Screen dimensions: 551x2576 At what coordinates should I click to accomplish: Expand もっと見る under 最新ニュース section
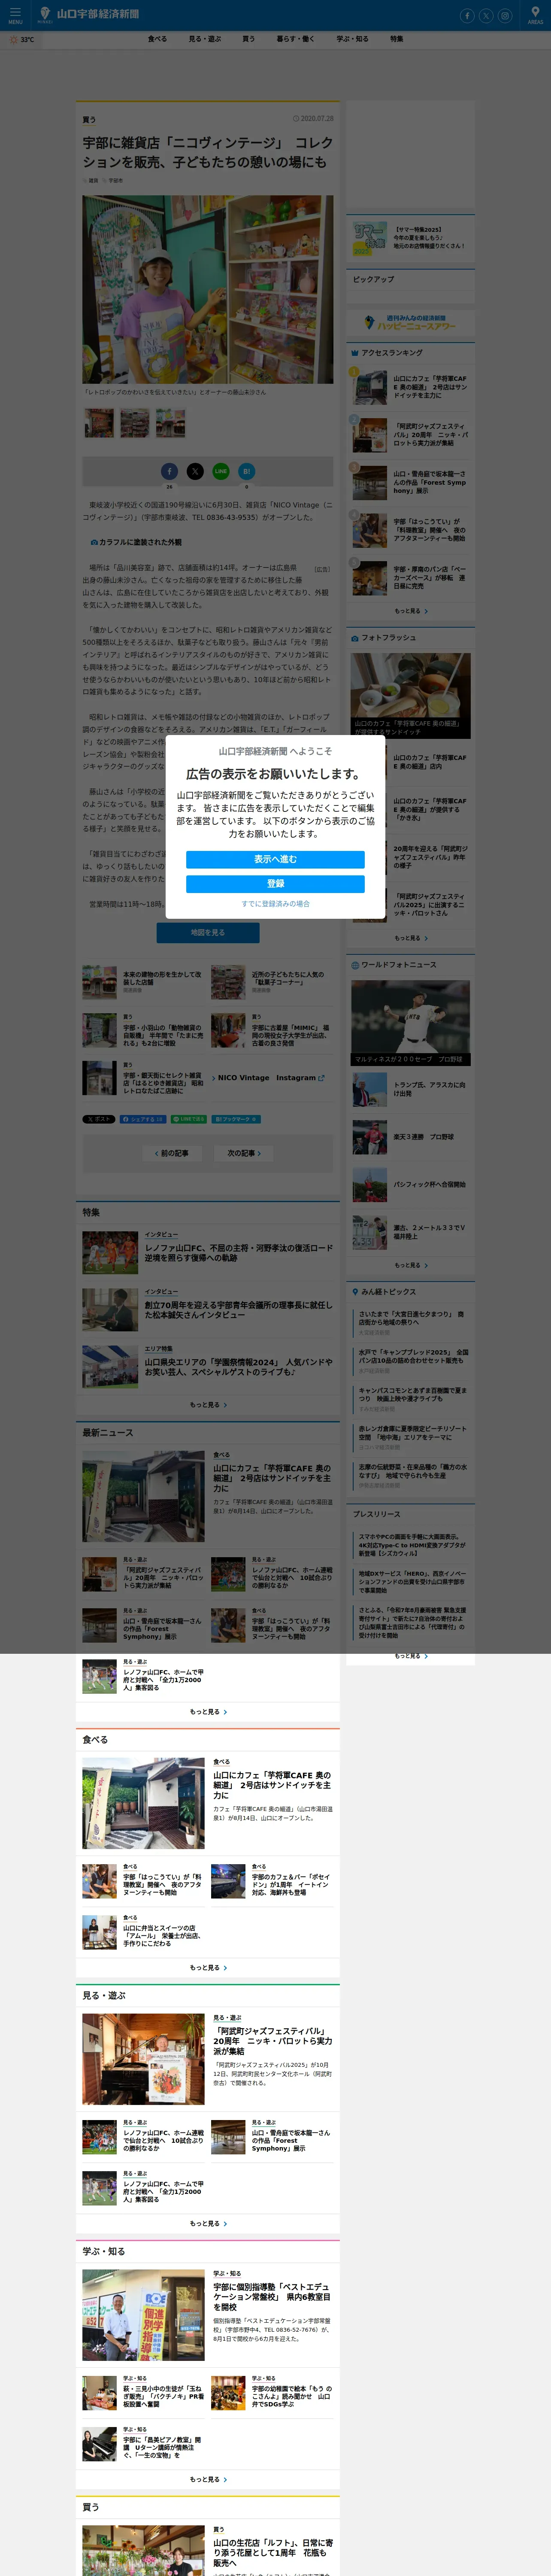point(208,1712)
